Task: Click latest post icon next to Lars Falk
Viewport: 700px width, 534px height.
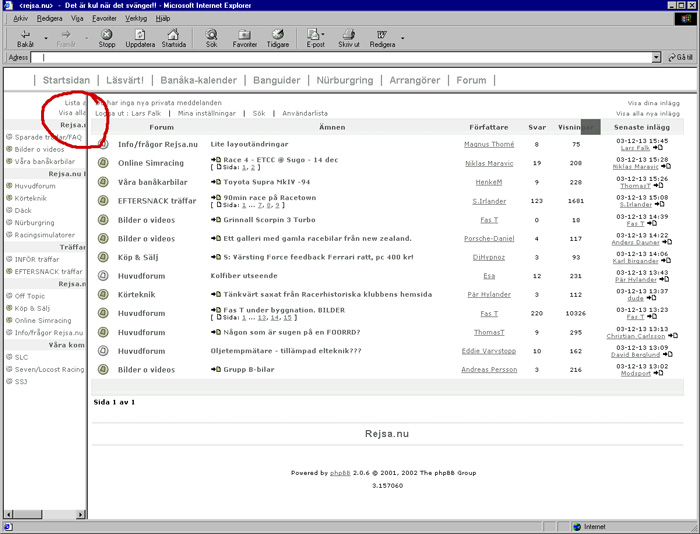Action: [x=658, y=148]
